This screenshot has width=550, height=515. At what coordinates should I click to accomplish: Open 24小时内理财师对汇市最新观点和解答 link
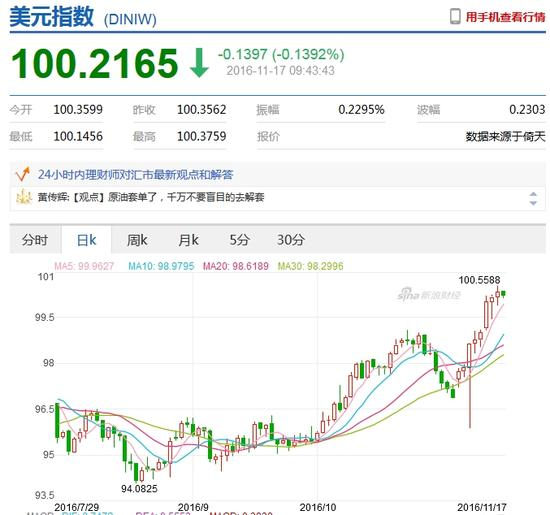coord(135,174)
